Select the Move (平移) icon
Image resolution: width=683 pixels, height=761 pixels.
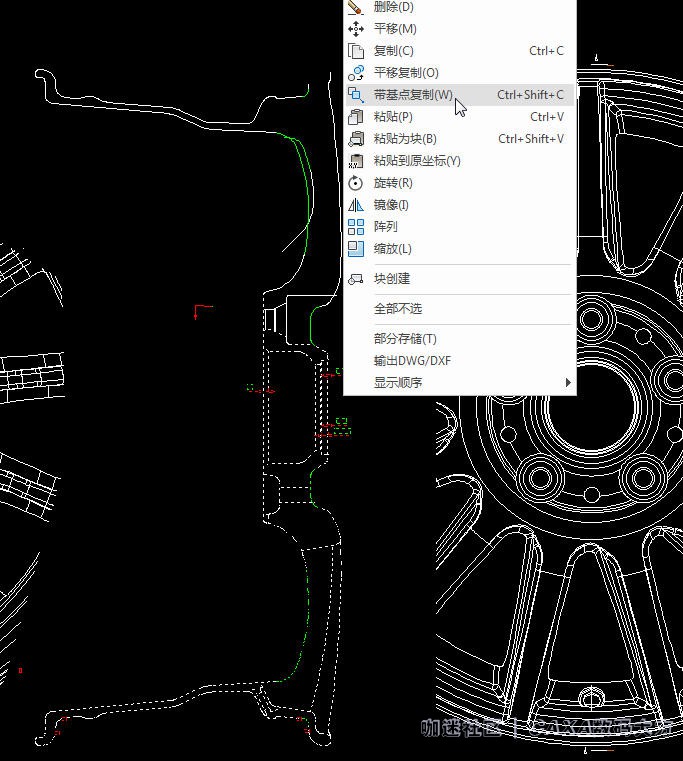pos(355,29)
